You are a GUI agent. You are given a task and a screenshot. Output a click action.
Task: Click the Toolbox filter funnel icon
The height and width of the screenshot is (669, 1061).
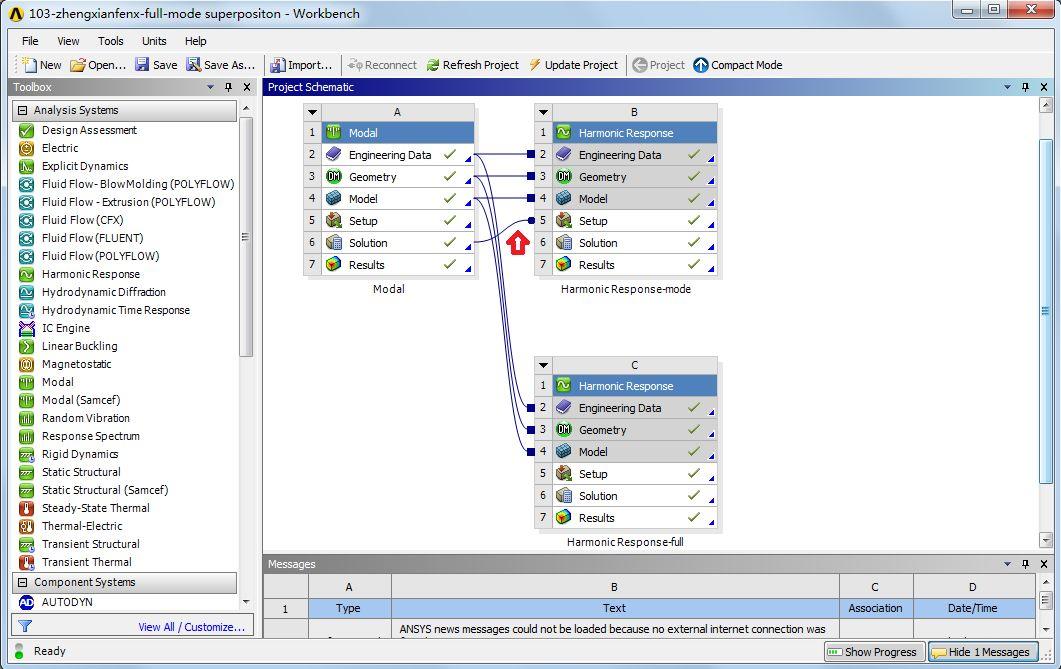click(25, 627)
